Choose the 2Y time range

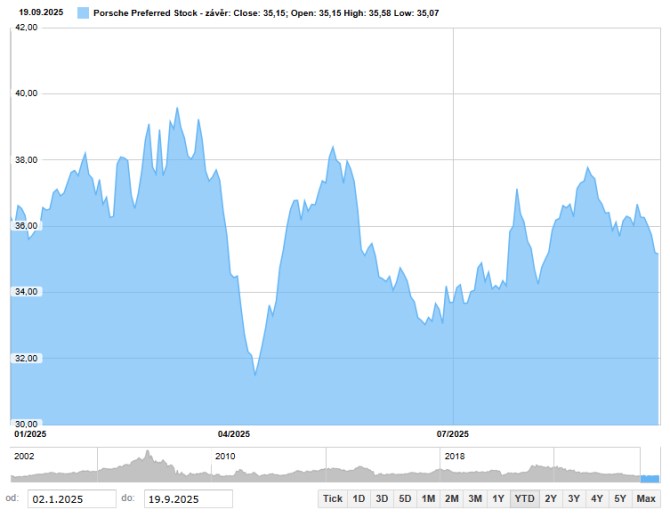(551, 499)
